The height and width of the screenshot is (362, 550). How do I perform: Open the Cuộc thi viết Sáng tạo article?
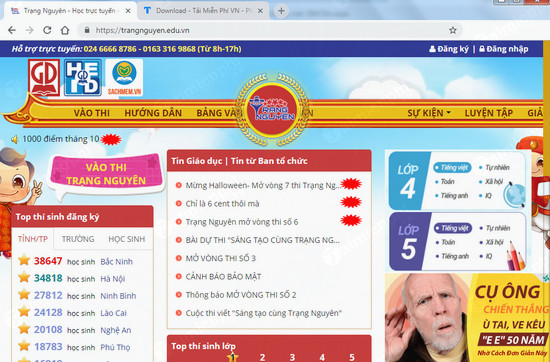[x=263, y=313]
